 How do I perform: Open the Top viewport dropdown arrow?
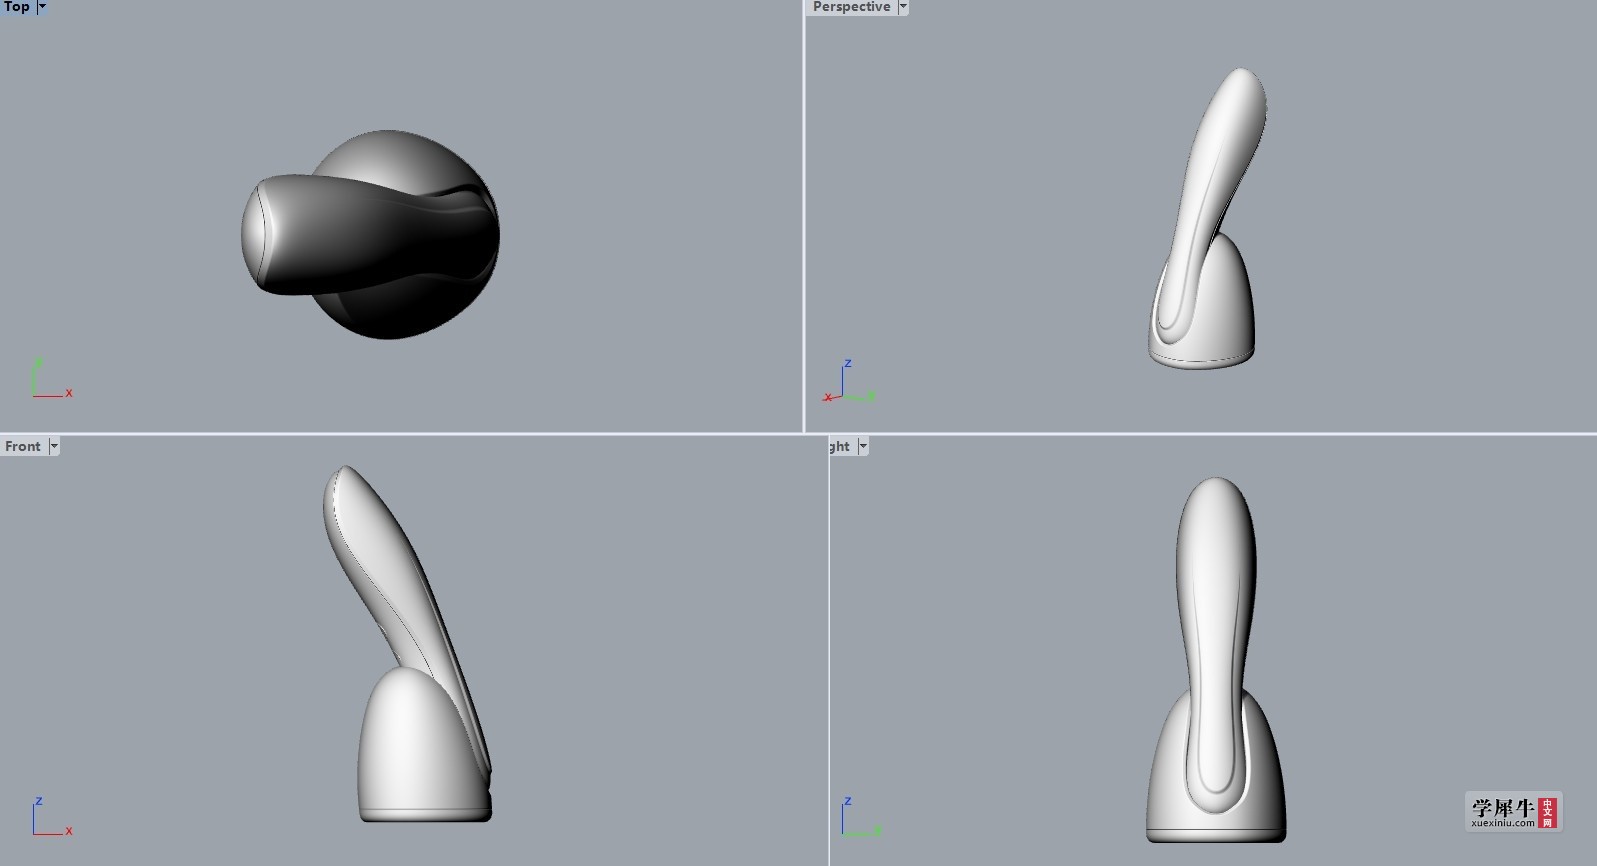(42, 6)
